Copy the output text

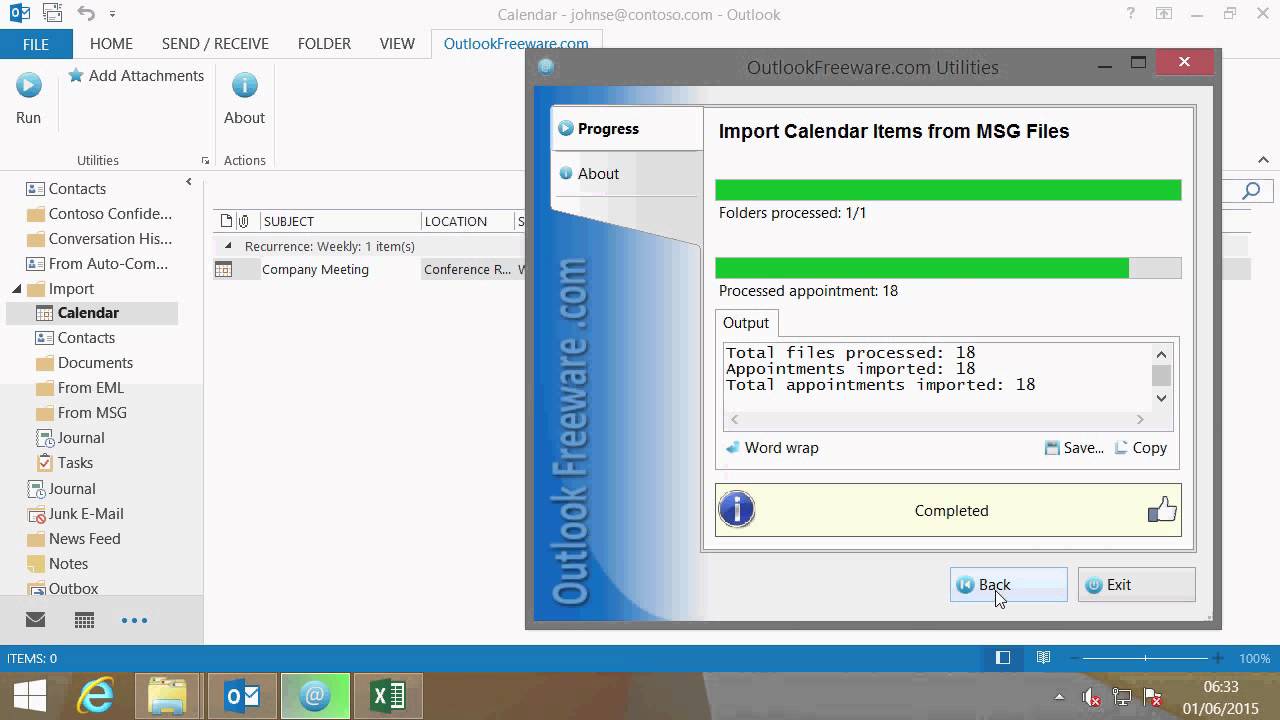(x=1141, y=448)
